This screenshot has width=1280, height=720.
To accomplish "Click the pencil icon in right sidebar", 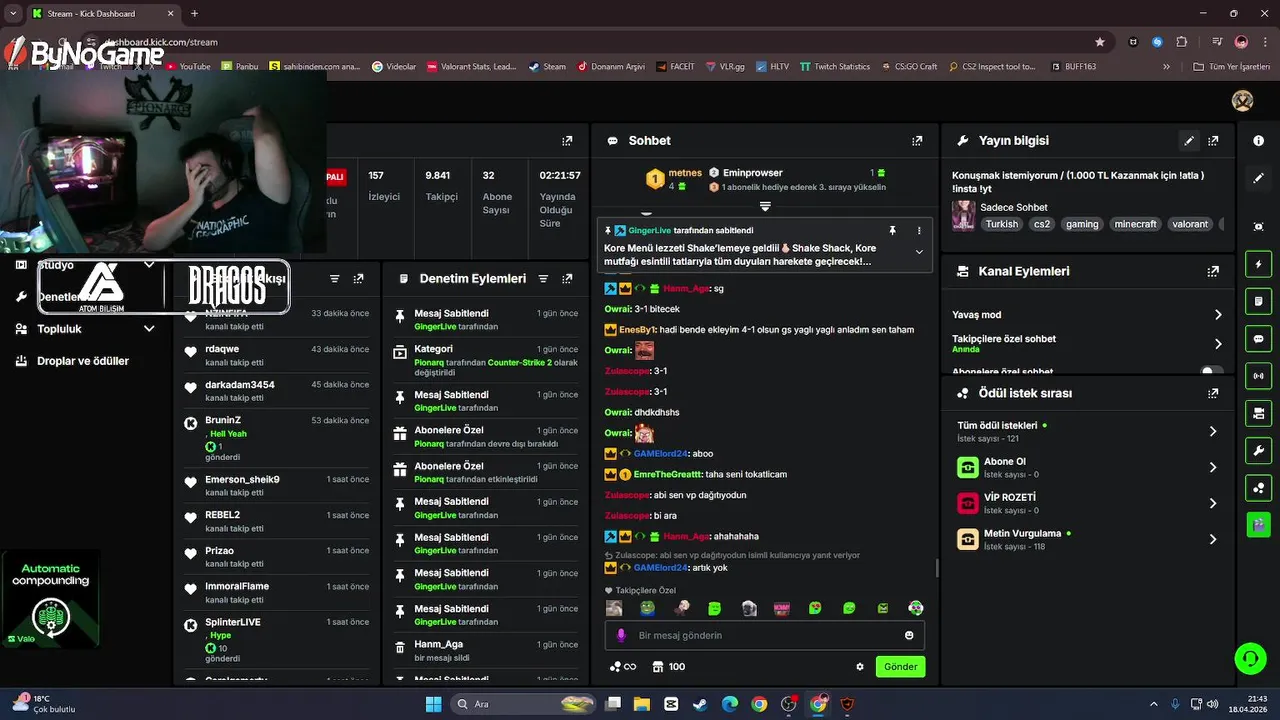I will point(1258,178).
